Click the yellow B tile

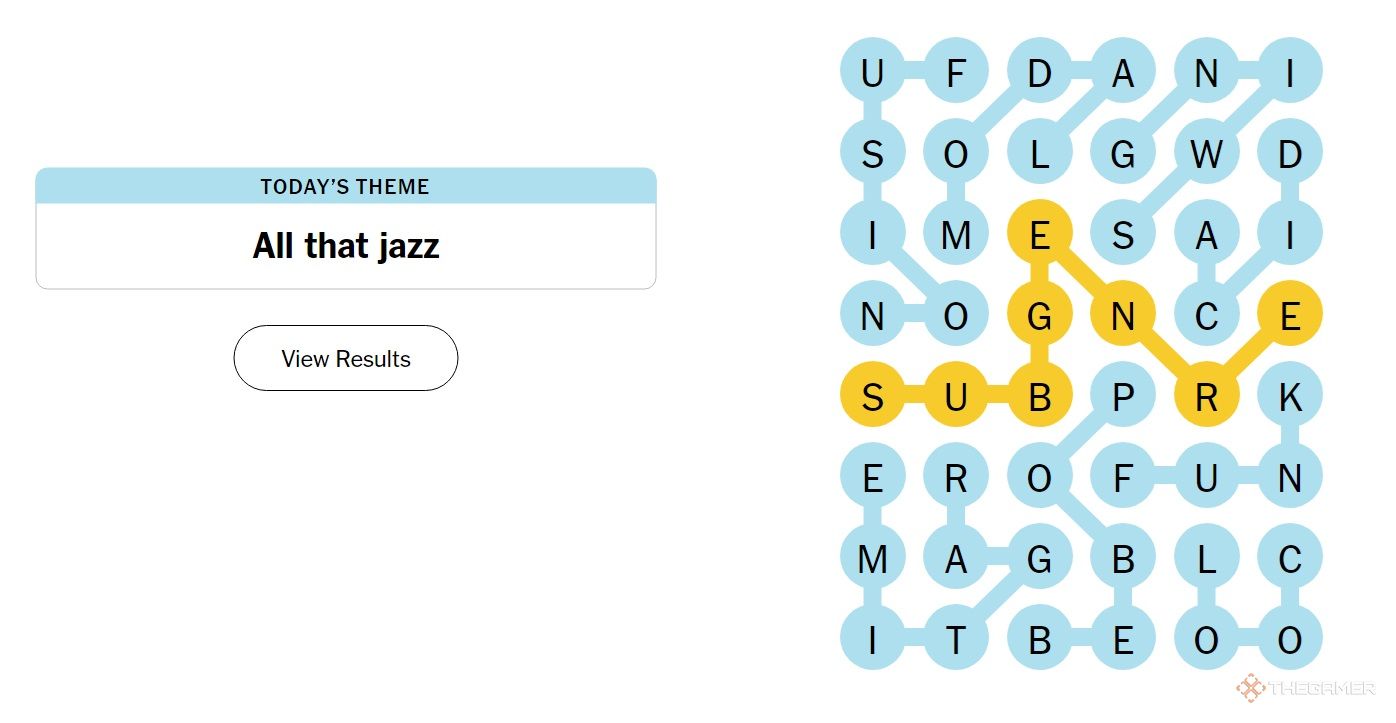(x=1039, y=397)
